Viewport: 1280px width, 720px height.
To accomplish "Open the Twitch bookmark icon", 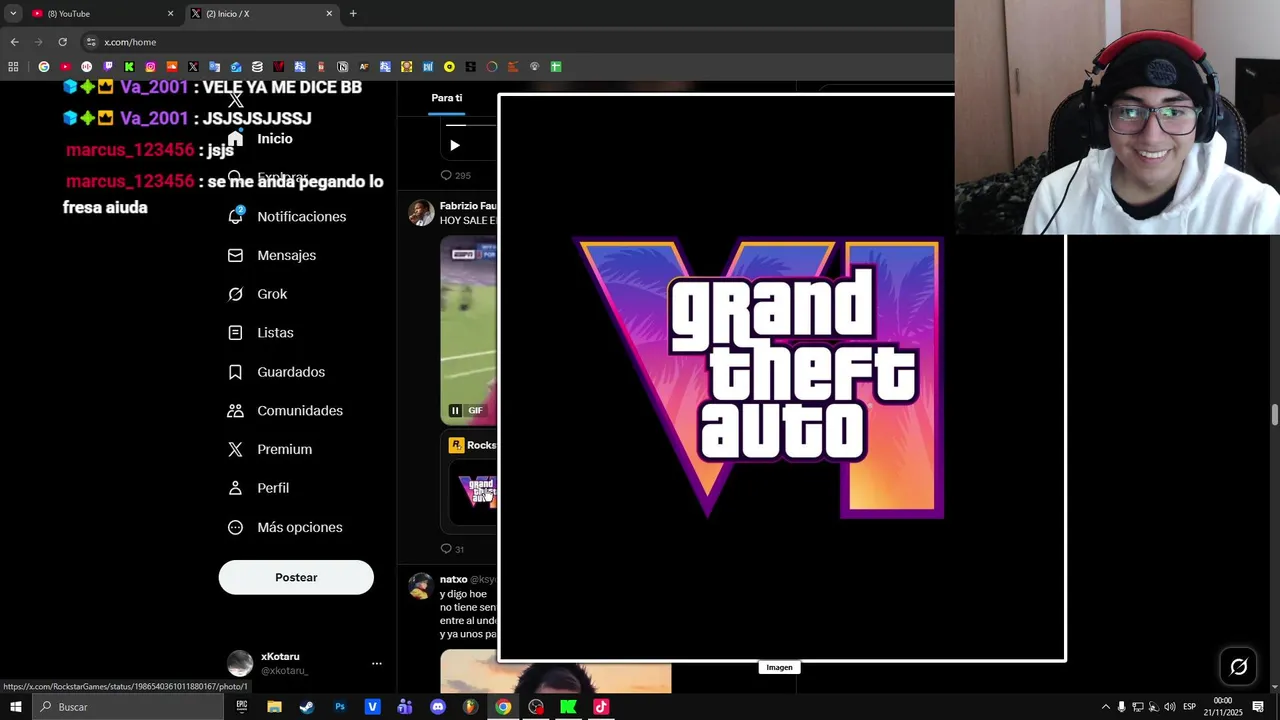I will click(x=108, y=67).
